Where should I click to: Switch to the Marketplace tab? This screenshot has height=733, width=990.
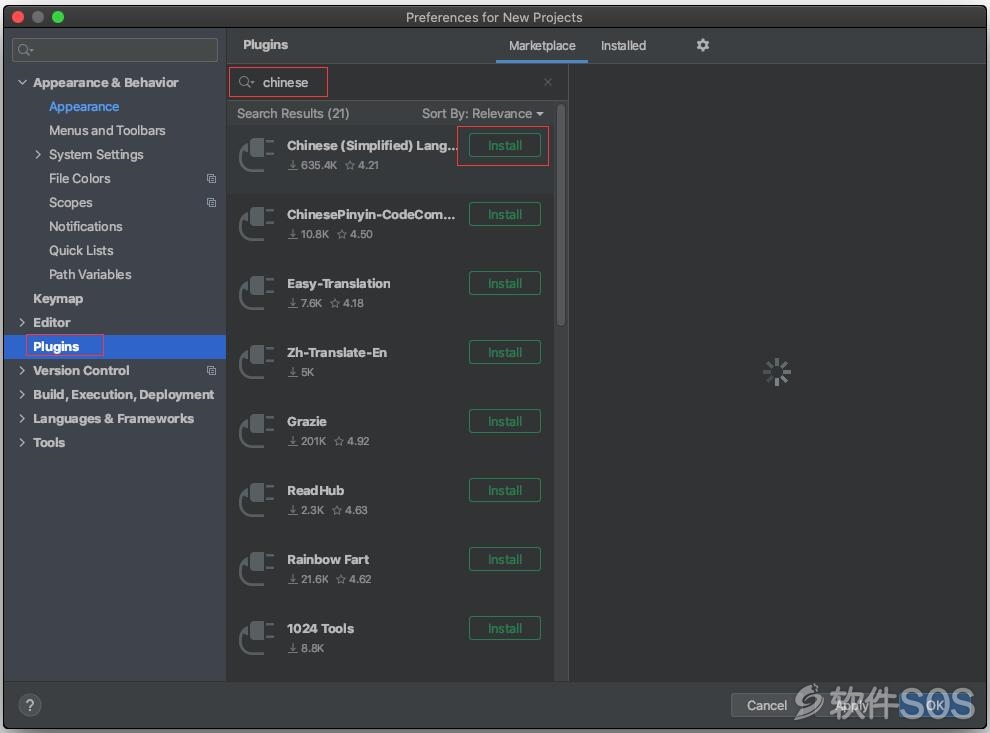pos(542,45)
